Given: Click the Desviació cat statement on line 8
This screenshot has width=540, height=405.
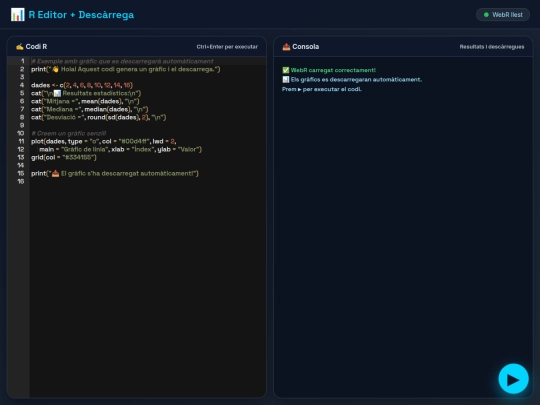Looking at the screenshot, I should tap(98, 117).
